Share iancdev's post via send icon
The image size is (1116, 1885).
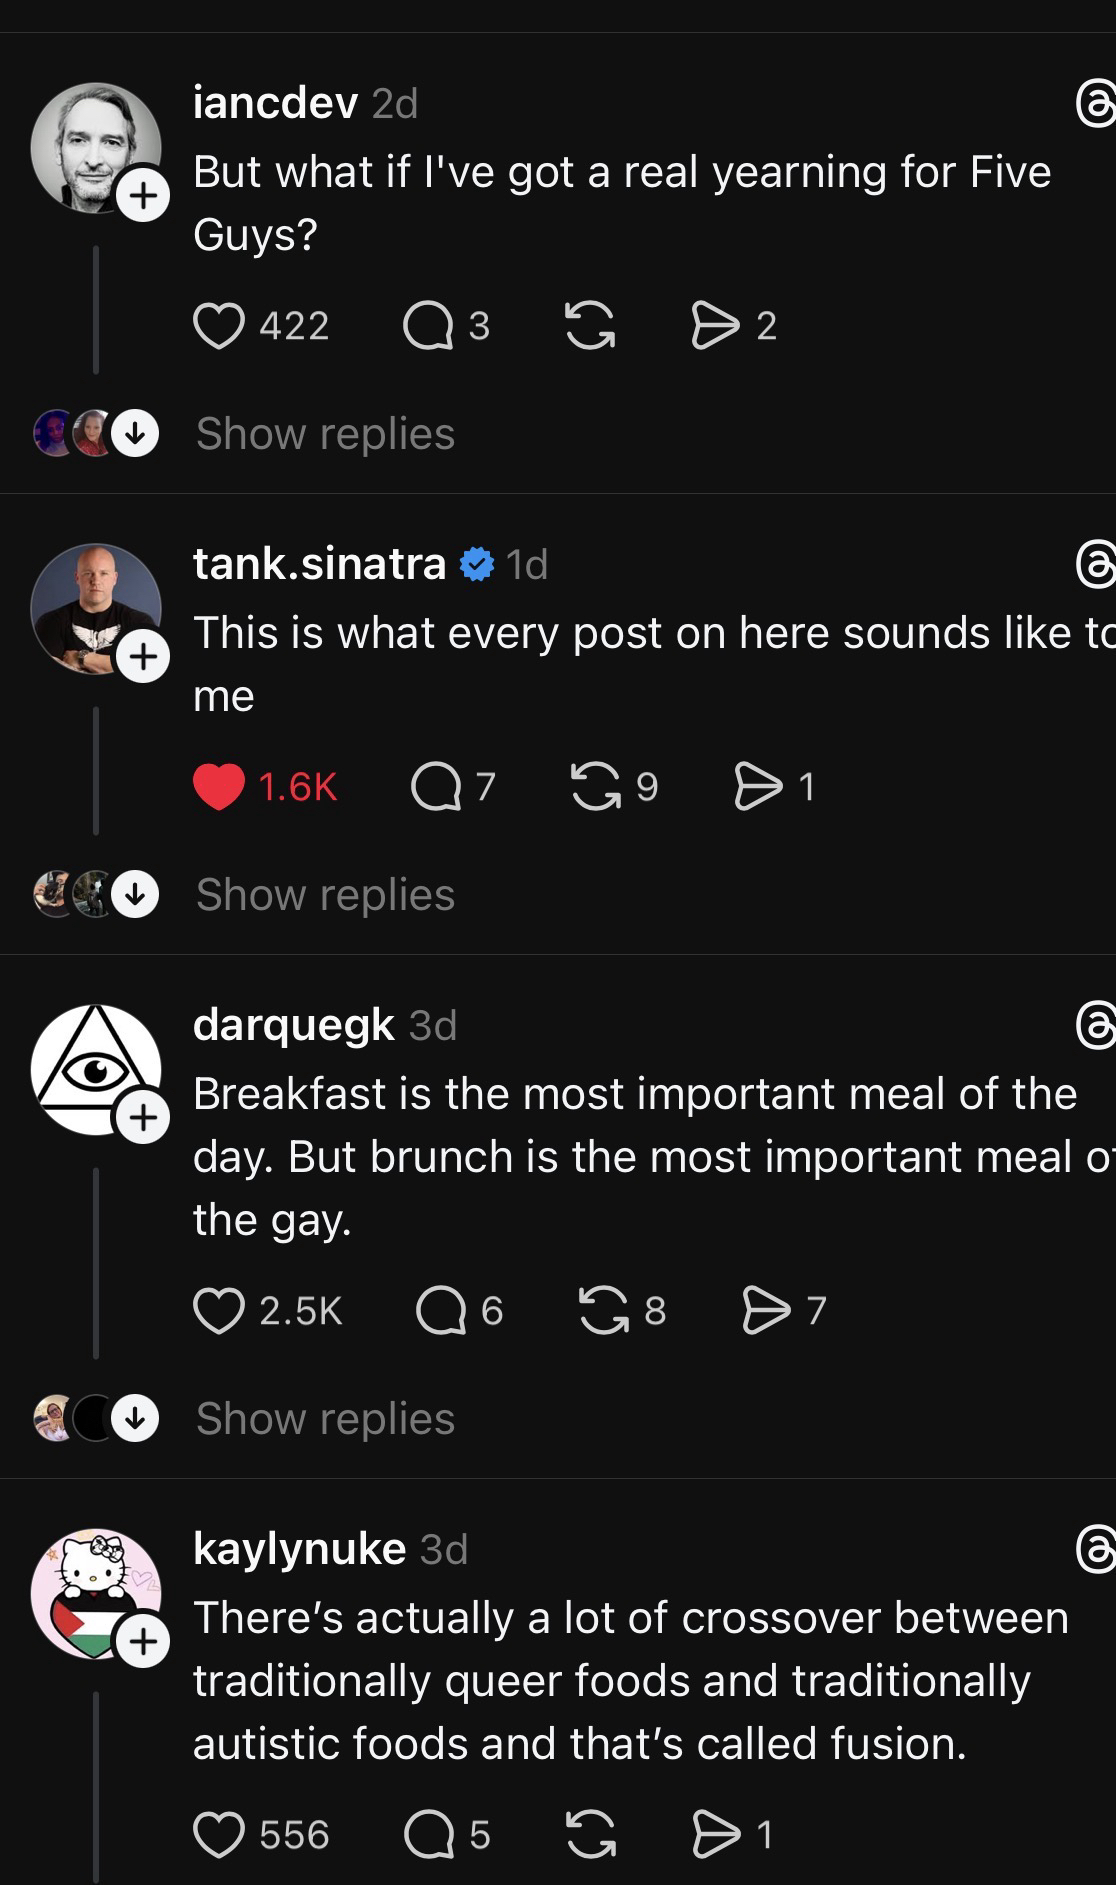coord(714,326)
